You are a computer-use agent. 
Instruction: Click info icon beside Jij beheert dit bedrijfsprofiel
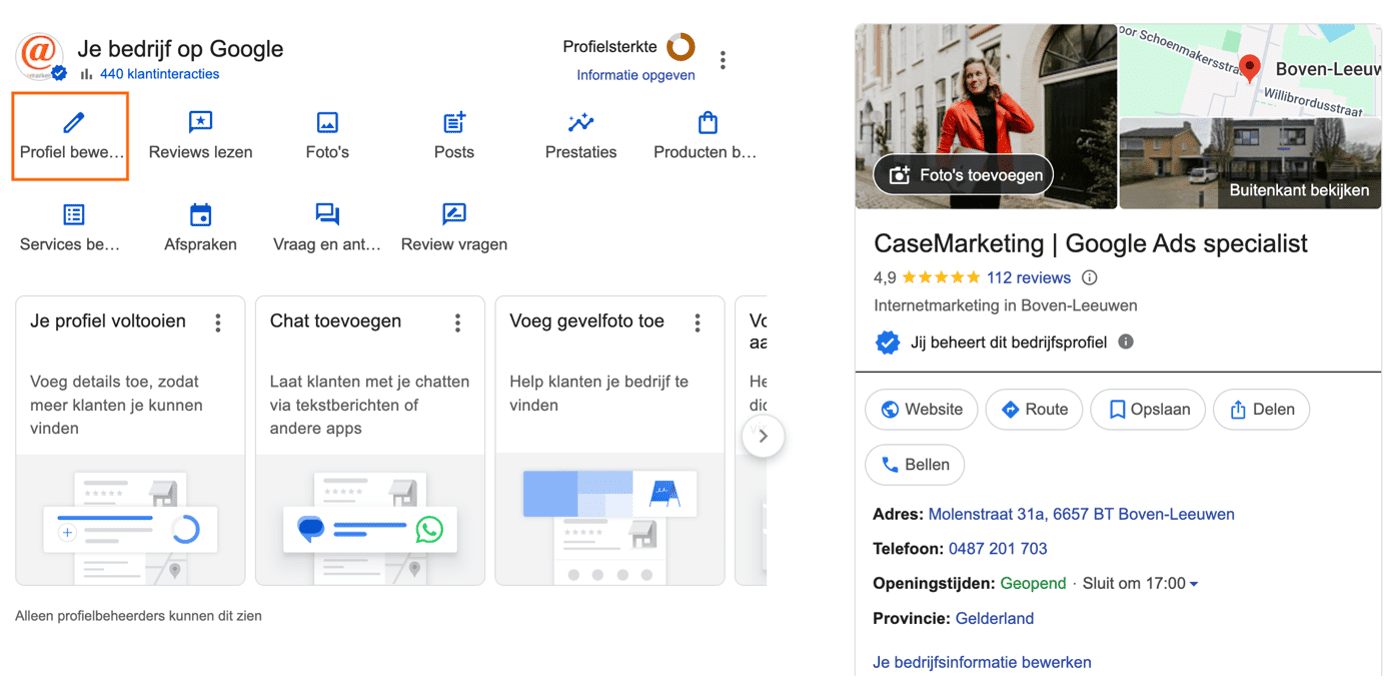coord(1126,342)
